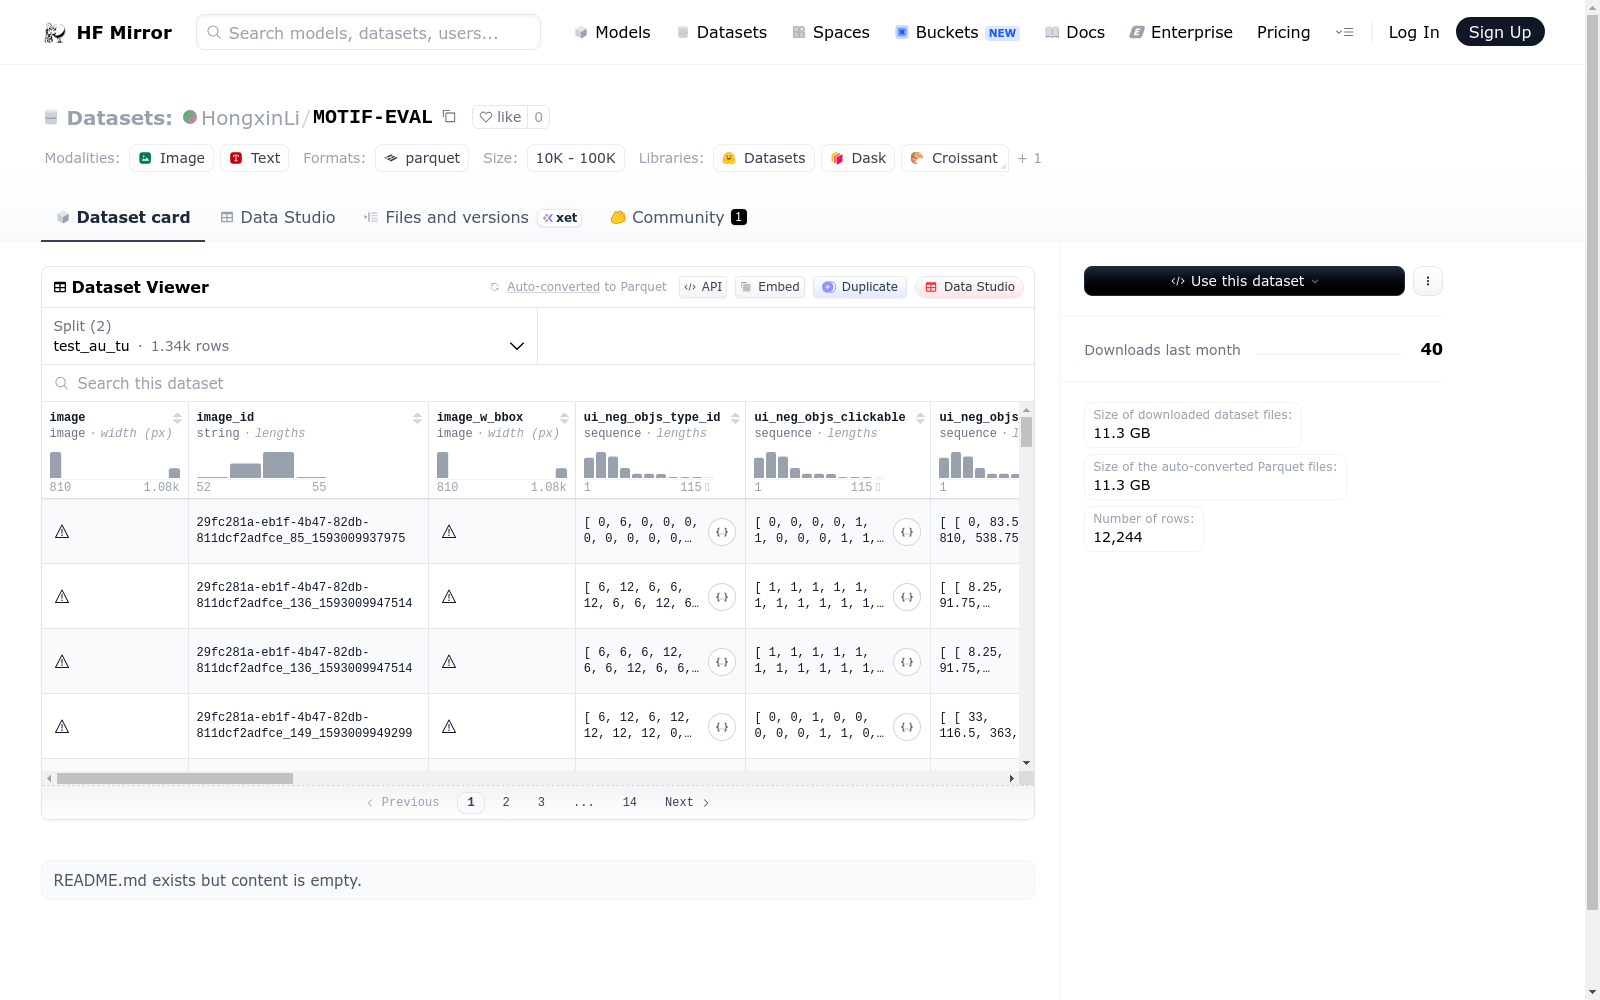Open the Pricing page
The height and width of the screenshot is (1000, 1600).
[1283, 32]
